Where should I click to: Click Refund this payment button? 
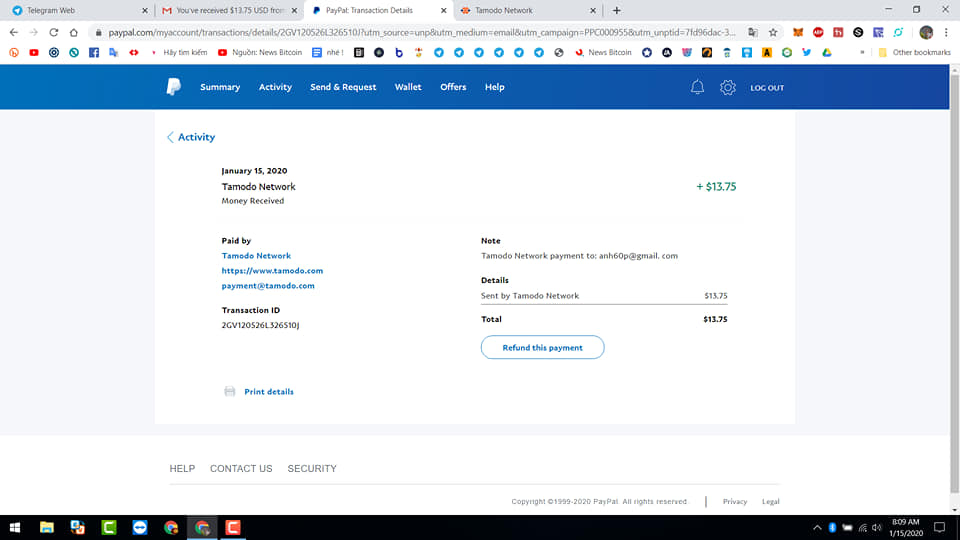[x=542, y=347]
